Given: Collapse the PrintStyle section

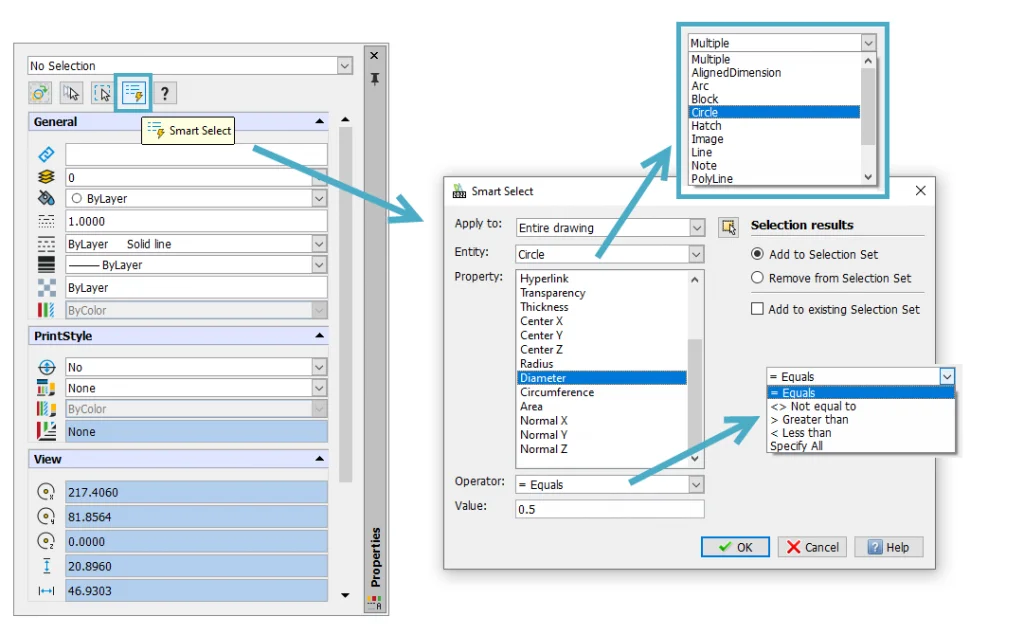Looking at the screenshot, I should pos(319,336).
